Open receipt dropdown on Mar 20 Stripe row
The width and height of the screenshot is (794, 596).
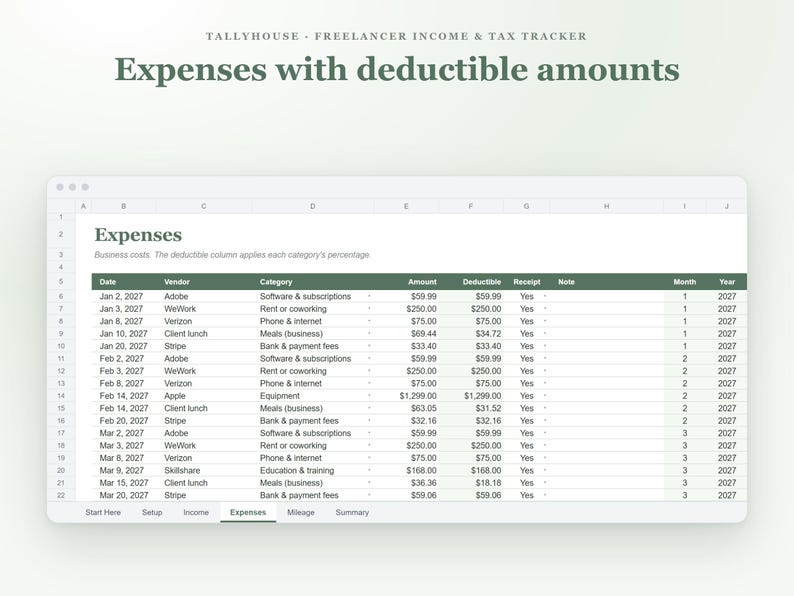[x=545, y=495]
